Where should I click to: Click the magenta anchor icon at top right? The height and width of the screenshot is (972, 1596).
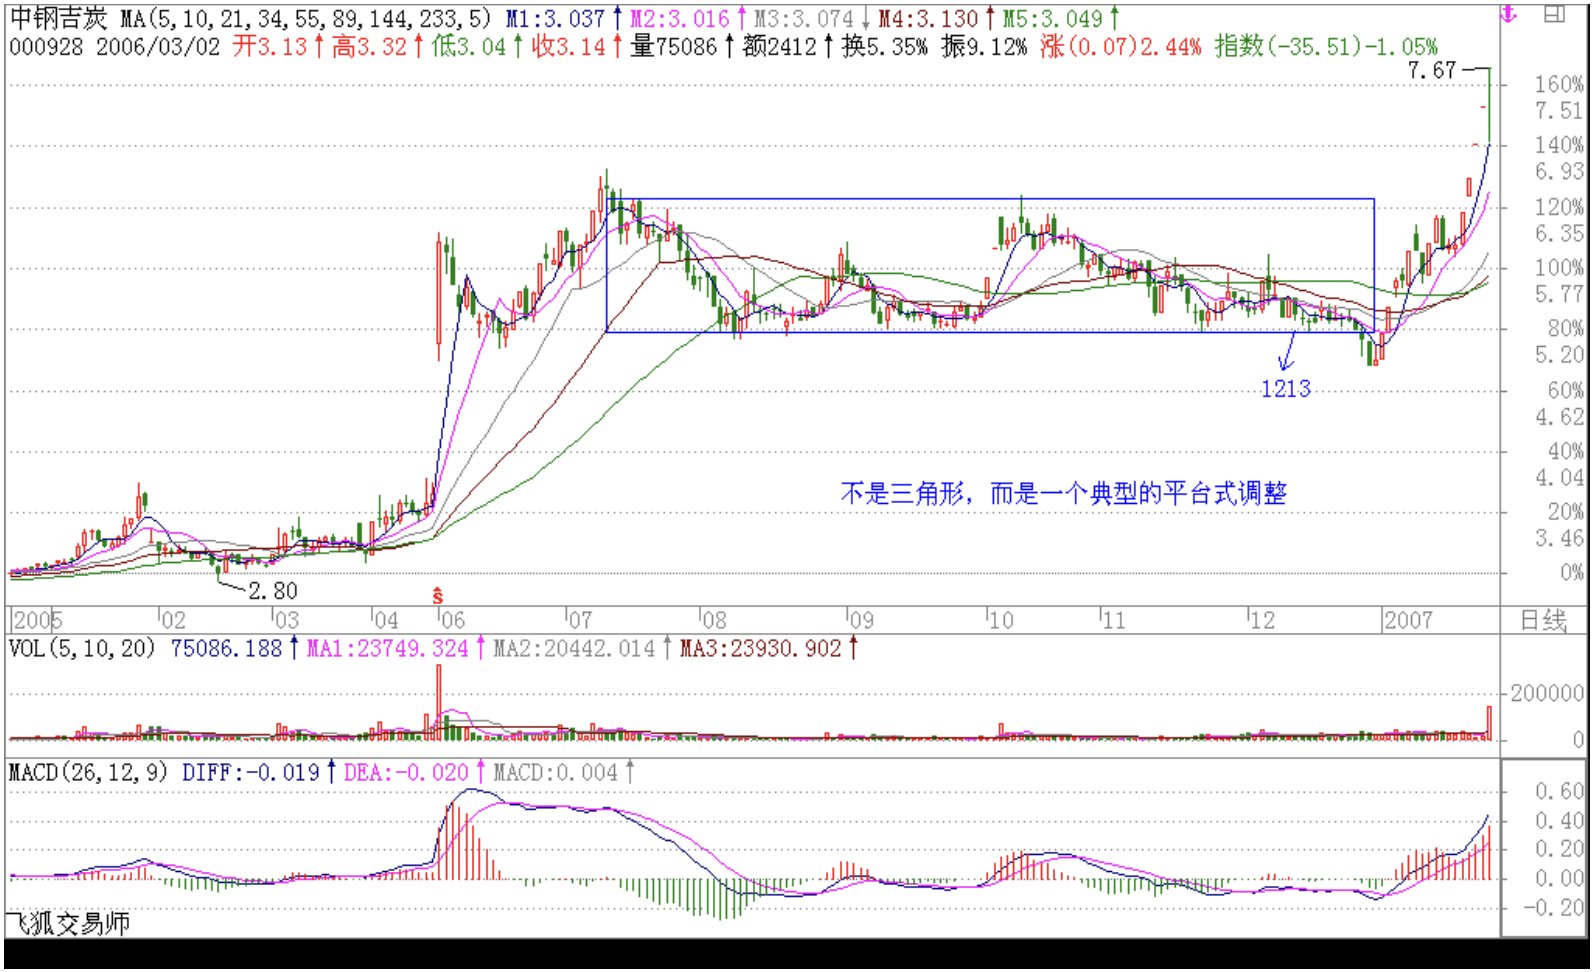[x=1509, y=15]
